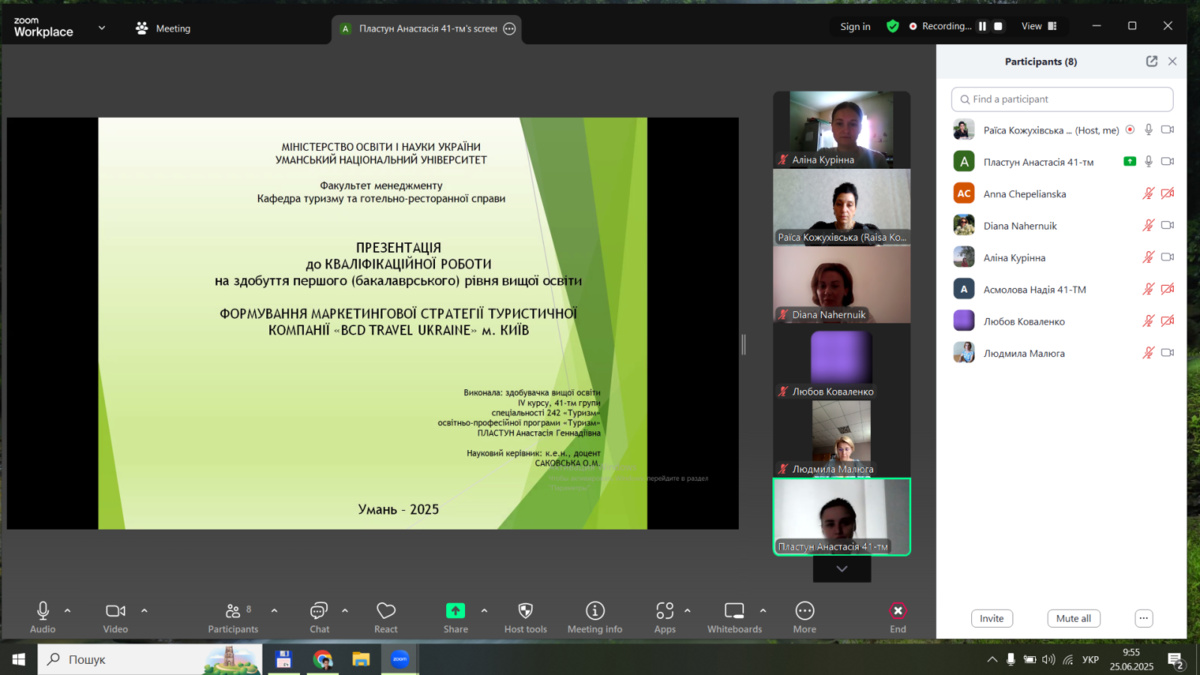Click the Windows Start button
Screen dimensions: 1200x675
tap(18, 659)
